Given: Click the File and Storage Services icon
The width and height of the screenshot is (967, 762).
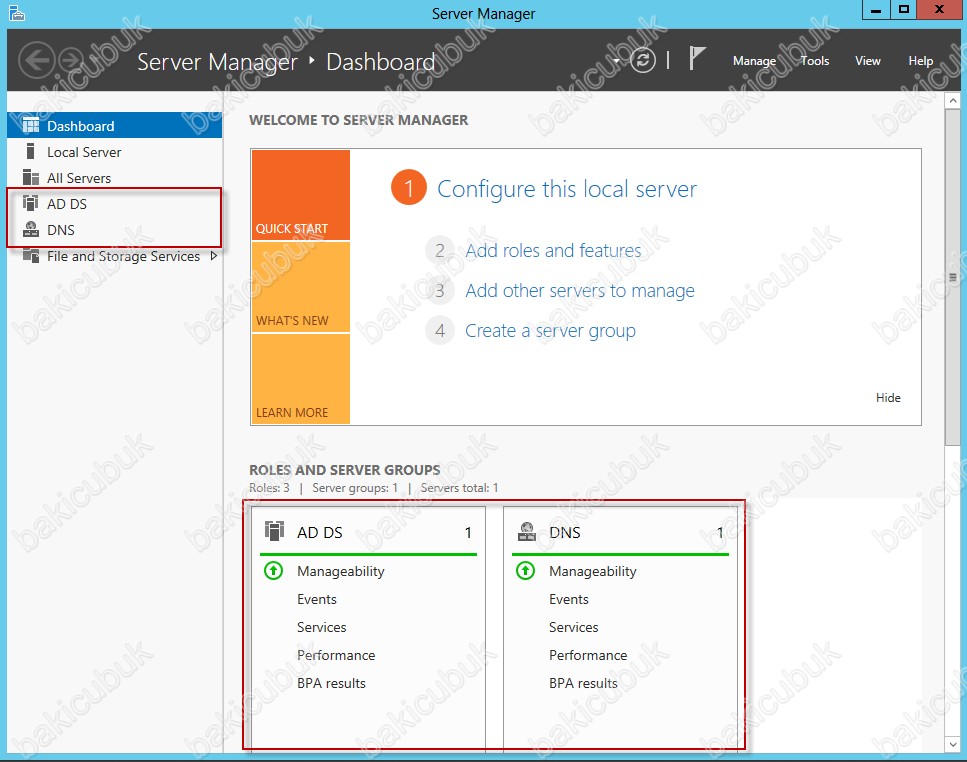Looking at the screenshot, I should click(x=30, y=255).
